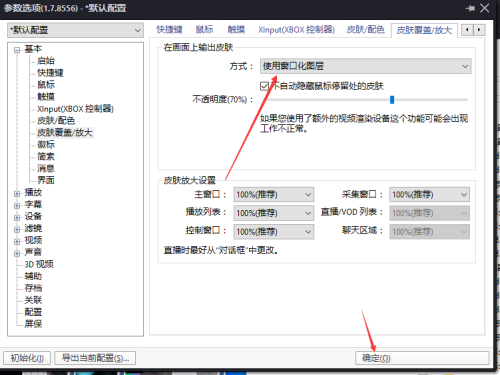Switch to the 触摸 tab
500x375 pixels.
[236, 30]
